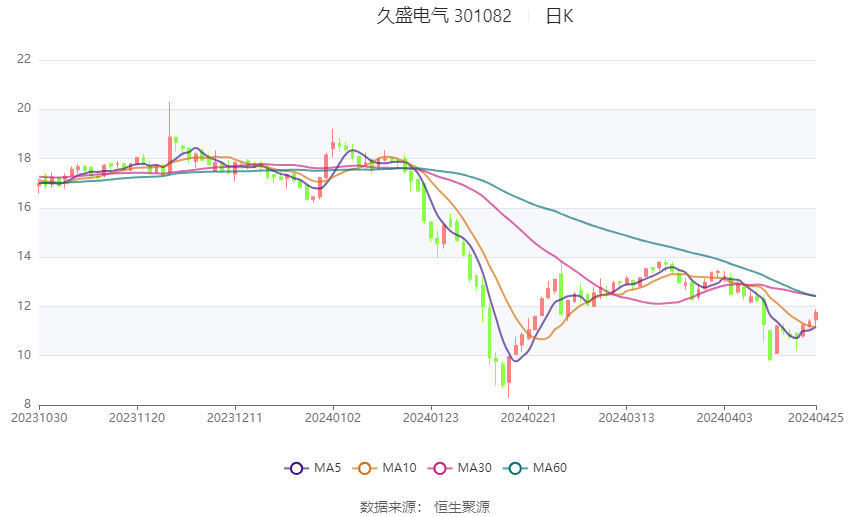Click the y-axis value 8 label

27,404
